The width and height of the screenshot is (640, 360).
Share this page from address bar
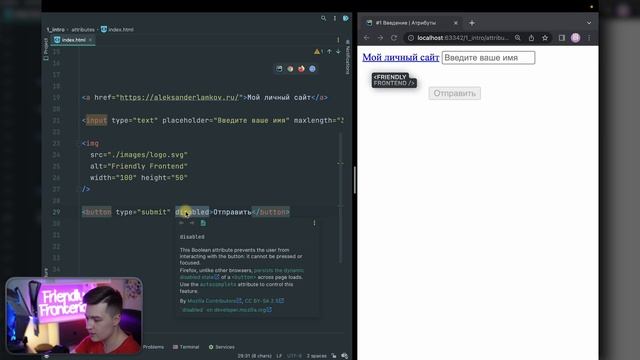(x=531, y=38)
